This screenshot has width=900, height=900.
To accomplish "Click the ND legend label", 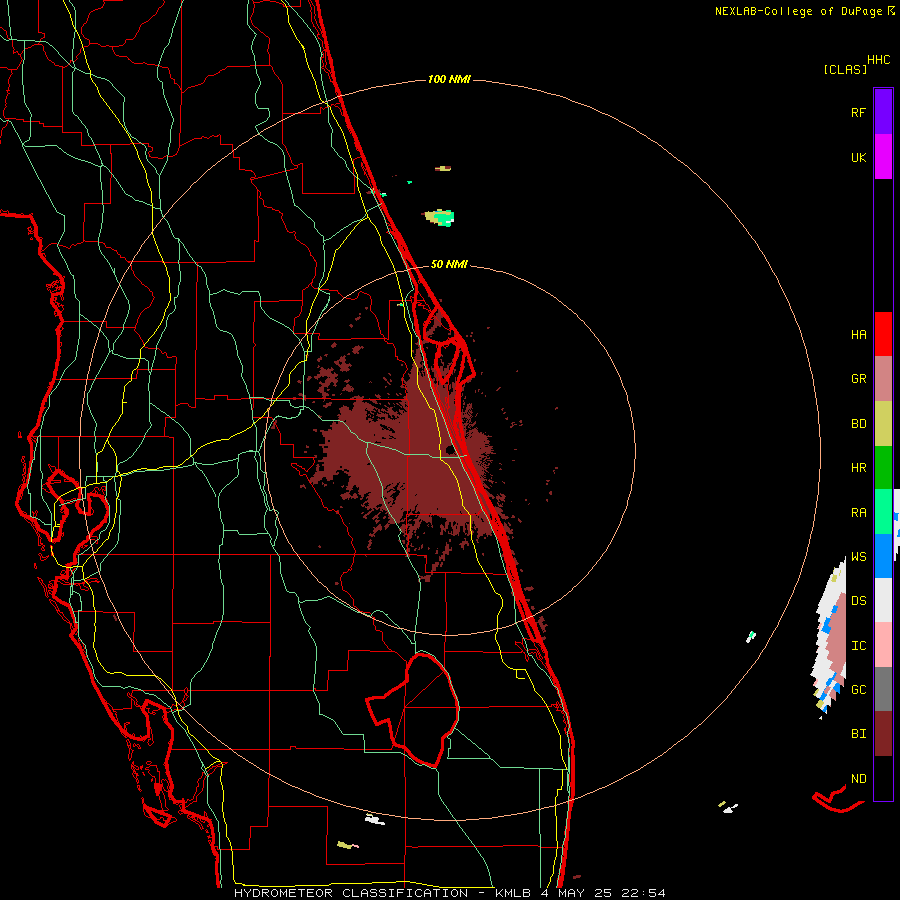I will (x=858, y=779).
